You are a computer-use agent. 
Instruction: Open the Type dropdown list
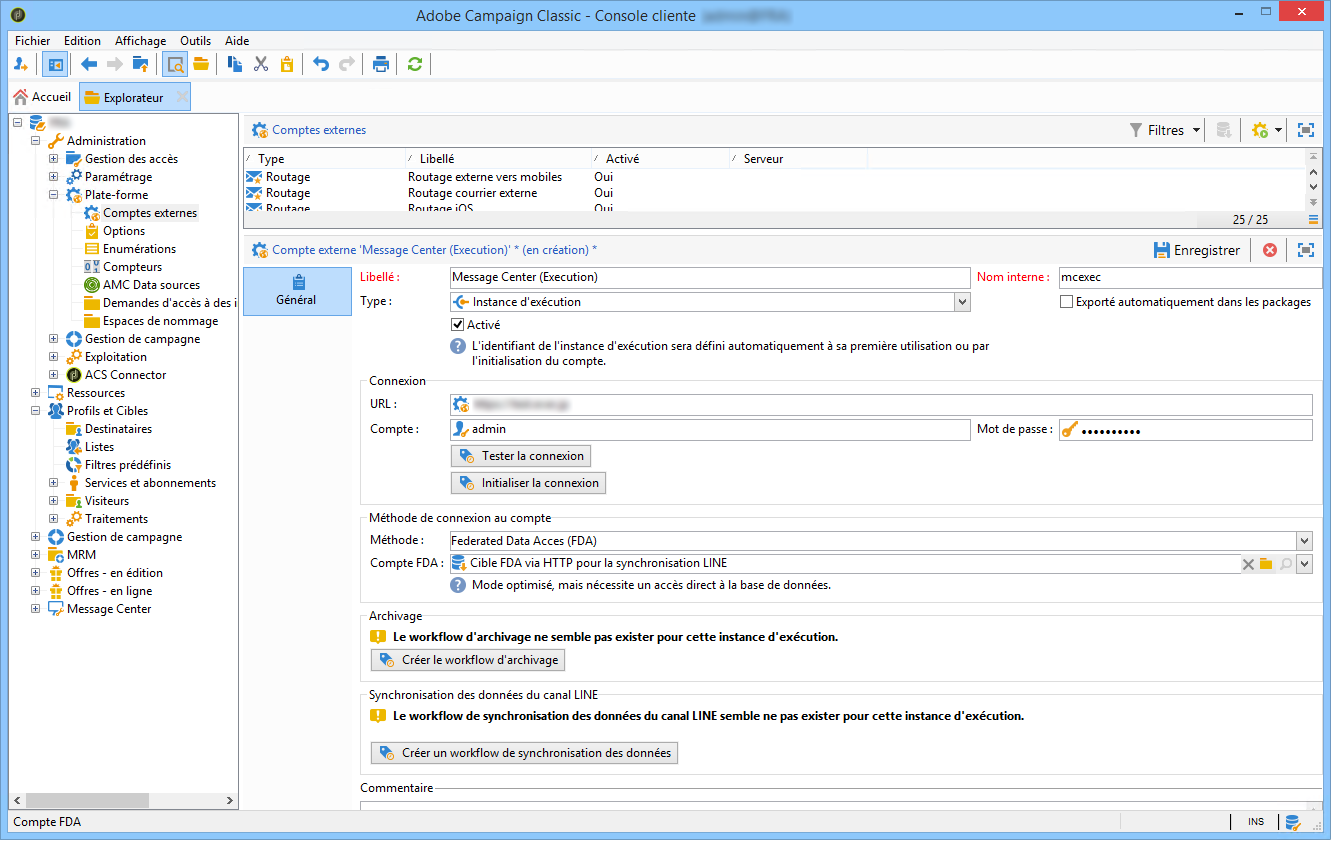tap(962, 302)
